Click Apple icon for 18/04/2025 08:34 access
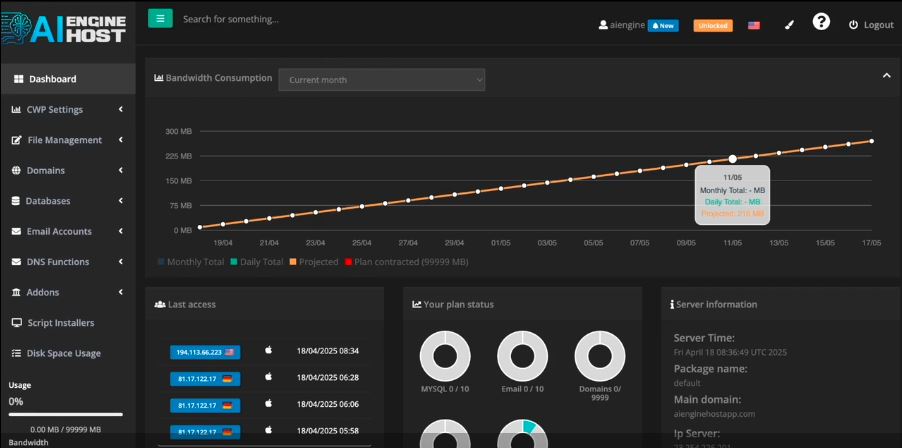 click(x=268, y=350)
